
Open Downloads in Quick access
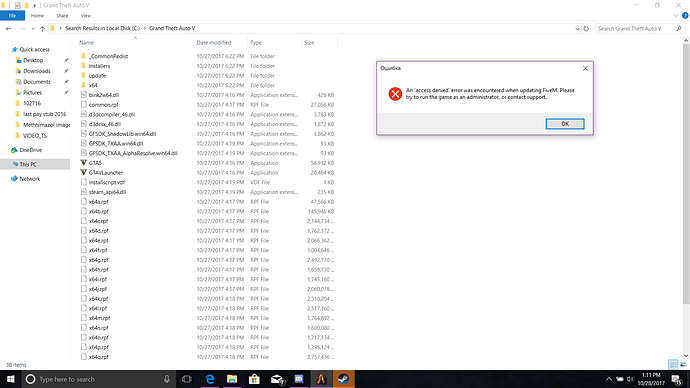(x=37, y=71)
